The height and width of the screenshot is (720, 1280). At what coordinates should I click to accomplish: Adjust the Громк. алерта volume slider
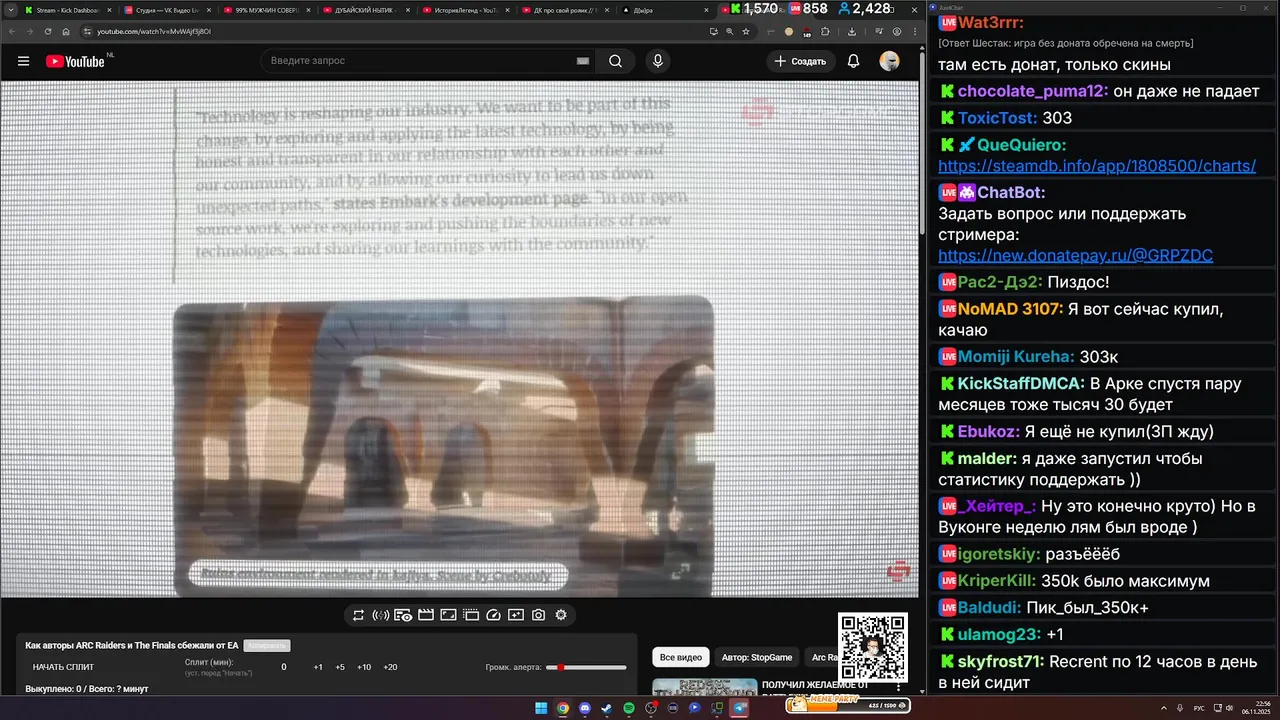click(586, 667)
